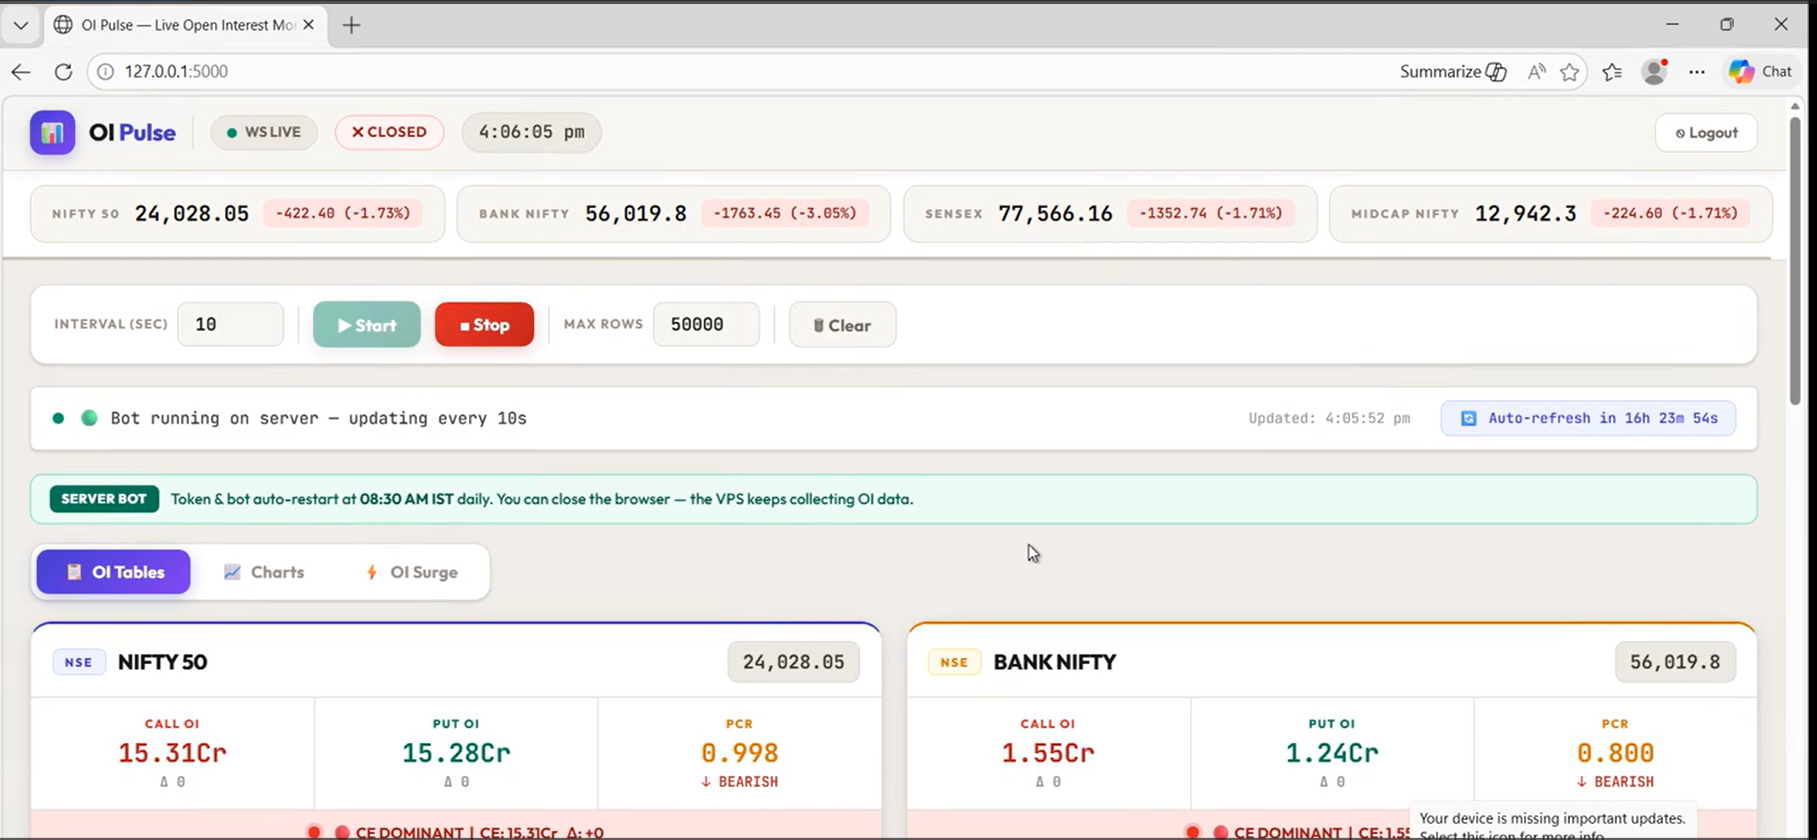Viewport: 1817px width, 840px height.
Task: Open the browser profile avatar
Action: [1654, 72]
